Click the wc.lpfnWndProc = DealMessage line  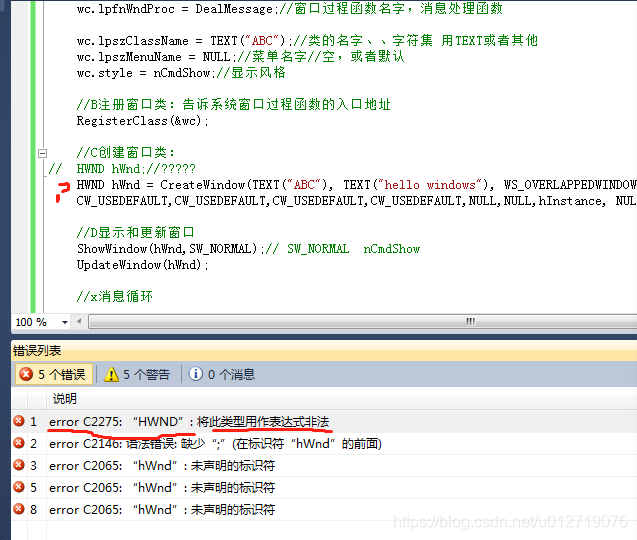pyautogui.click(x=290, y=9)
